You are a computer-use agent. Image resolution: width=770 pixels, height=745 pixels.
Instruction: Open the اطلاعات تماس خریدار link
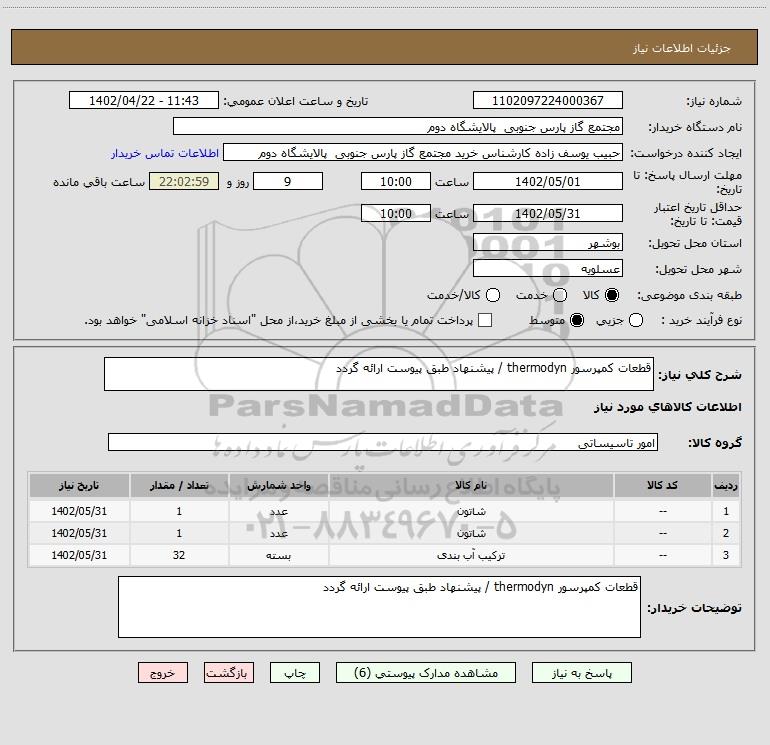click(165, 153)
